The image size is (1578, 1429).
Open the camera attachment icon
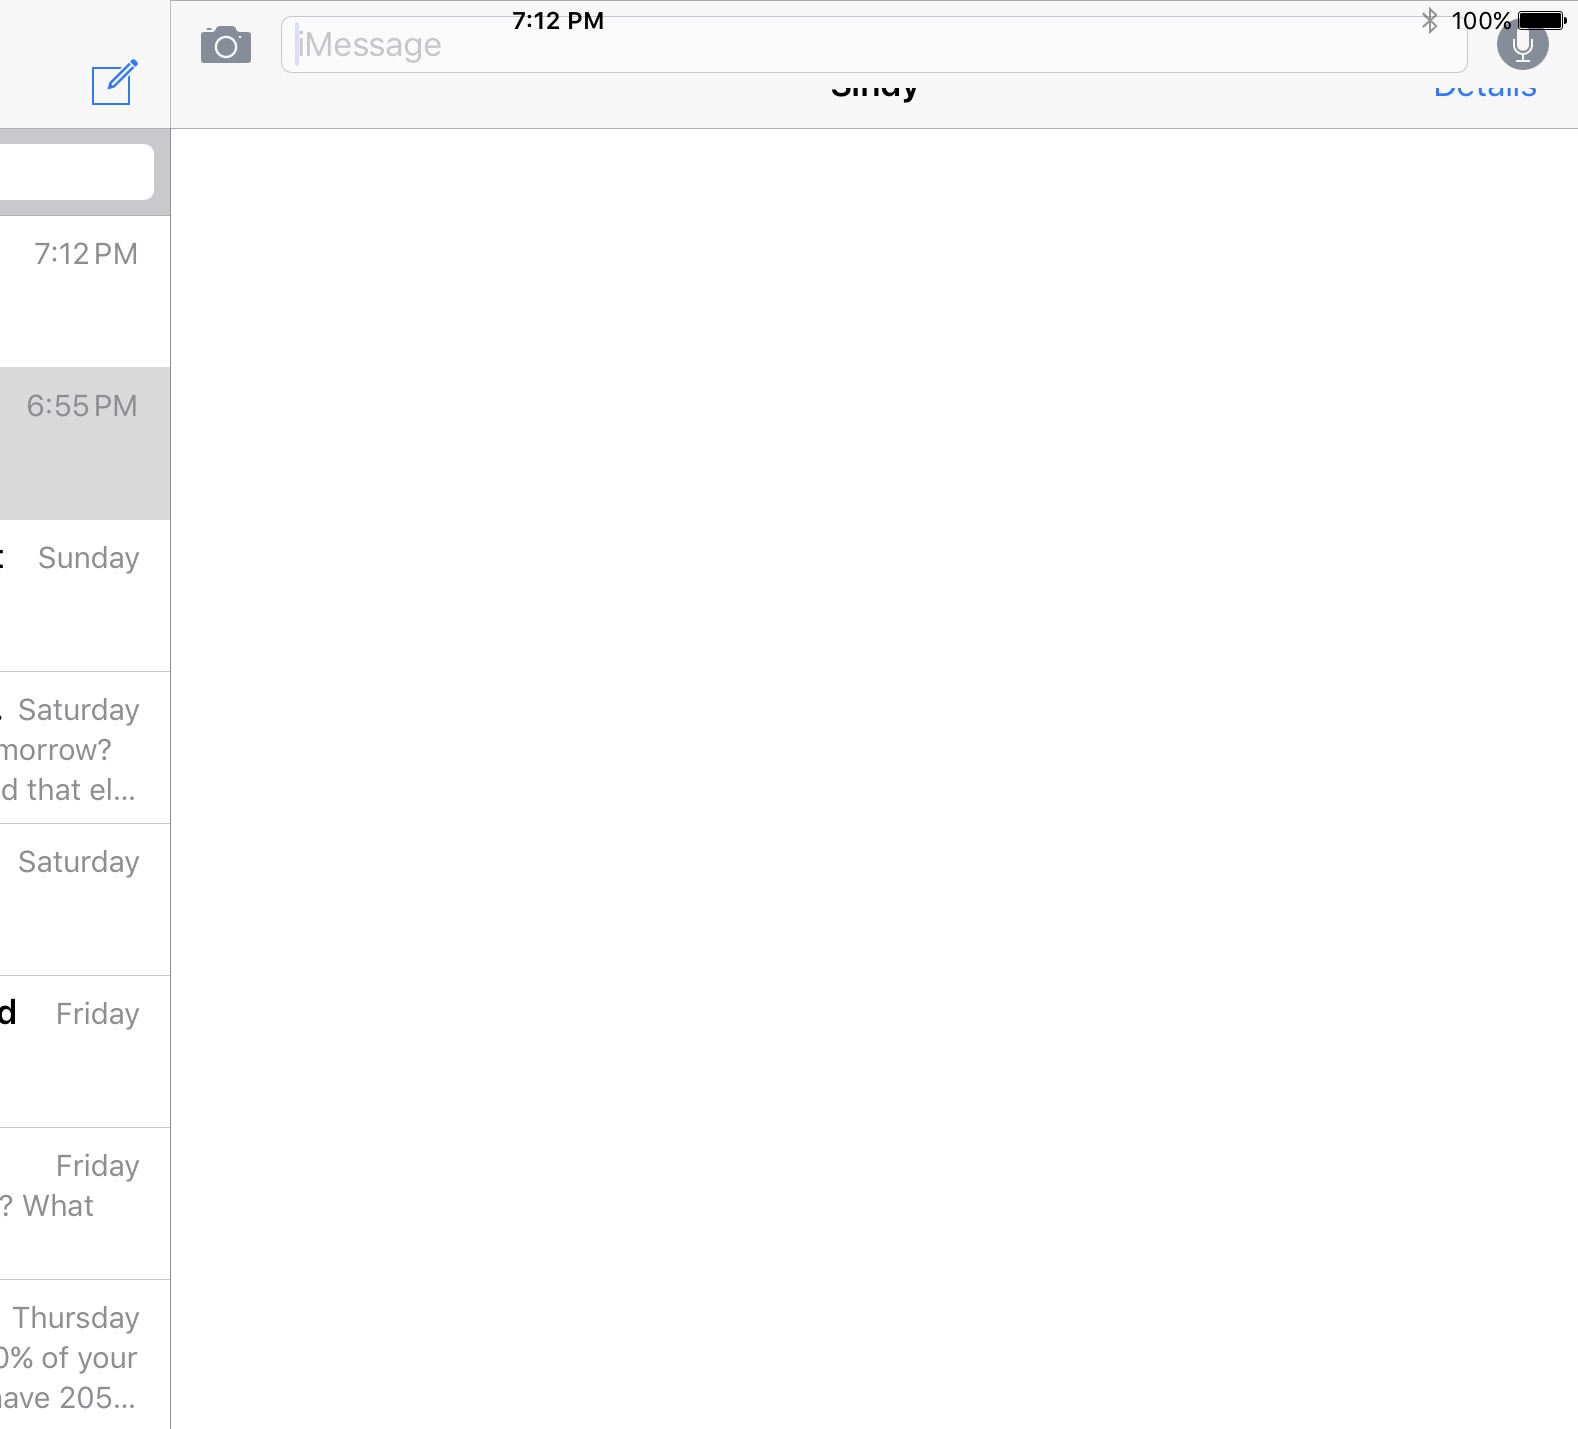point(226,45)
